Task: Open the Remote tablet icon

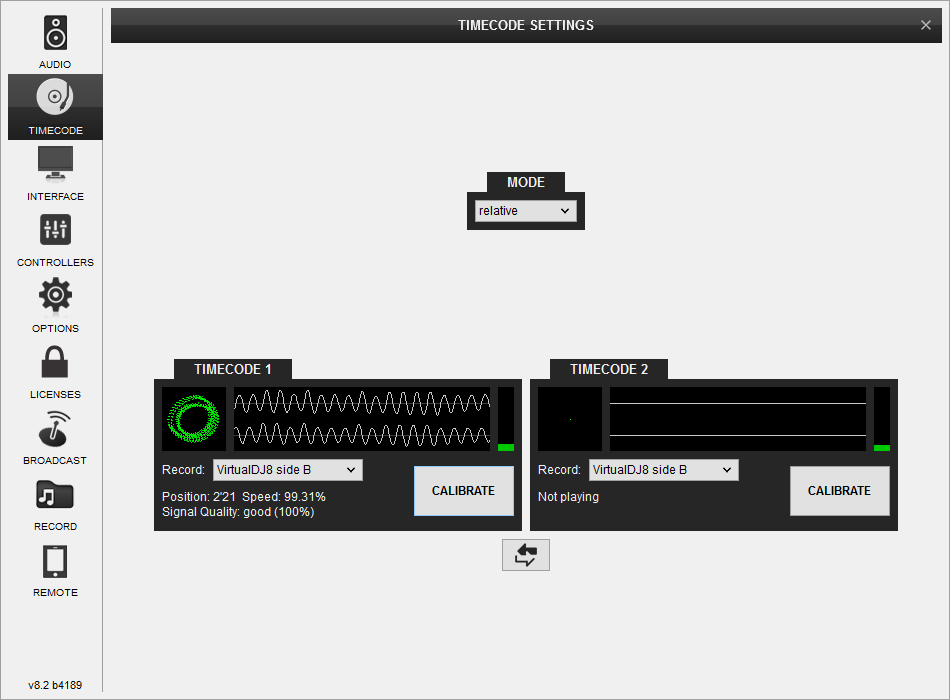Action: tap(55, 561)
